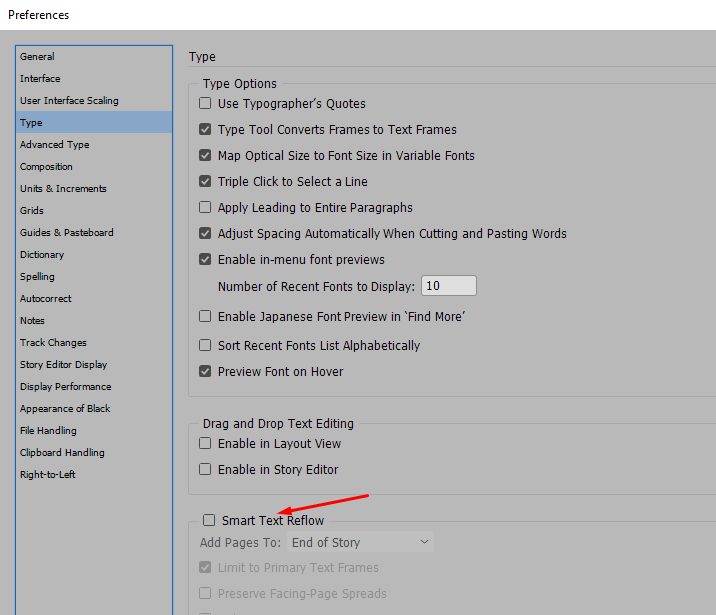Check the Smart Text Reflow checkbox
Viewport: 716px width, 615px height.
209,520
